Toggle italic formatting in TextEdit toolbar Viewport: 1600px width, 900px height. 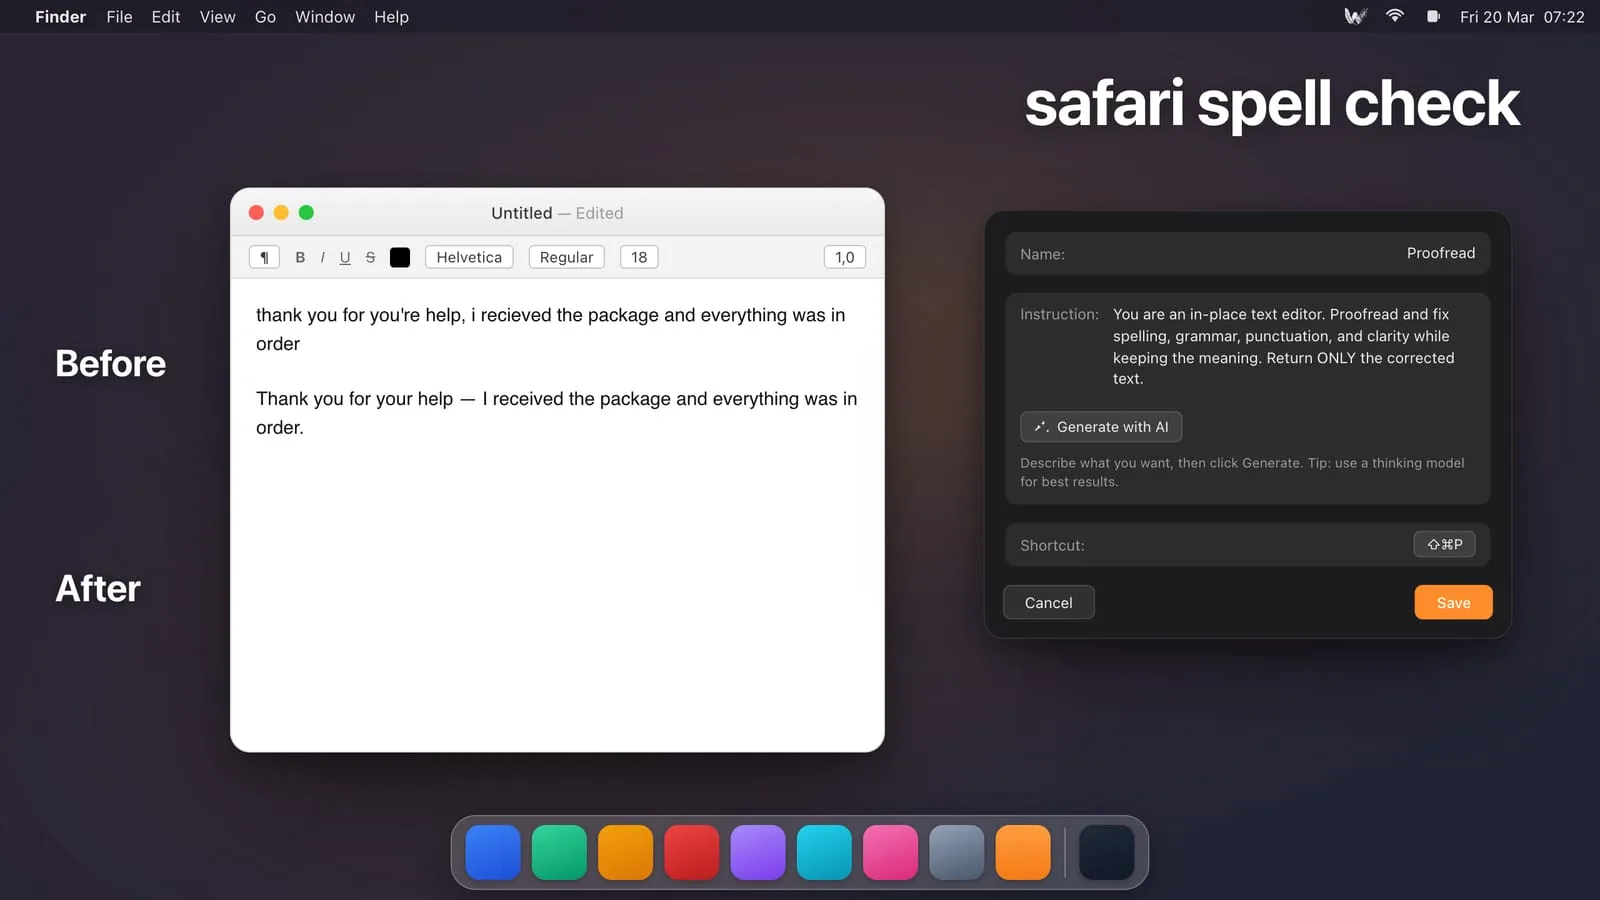coord(322,257)
